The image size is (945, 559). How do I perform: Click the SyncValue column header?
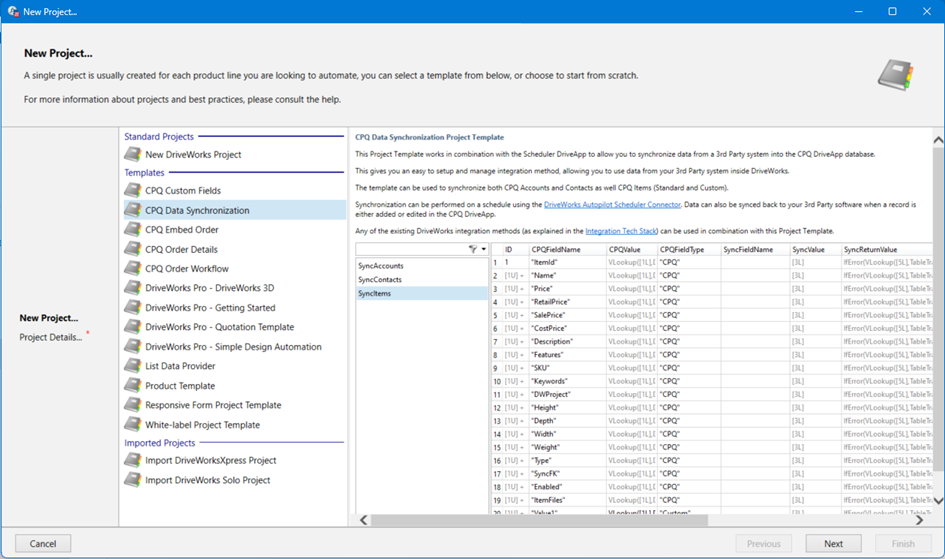[x=815, y=249]
